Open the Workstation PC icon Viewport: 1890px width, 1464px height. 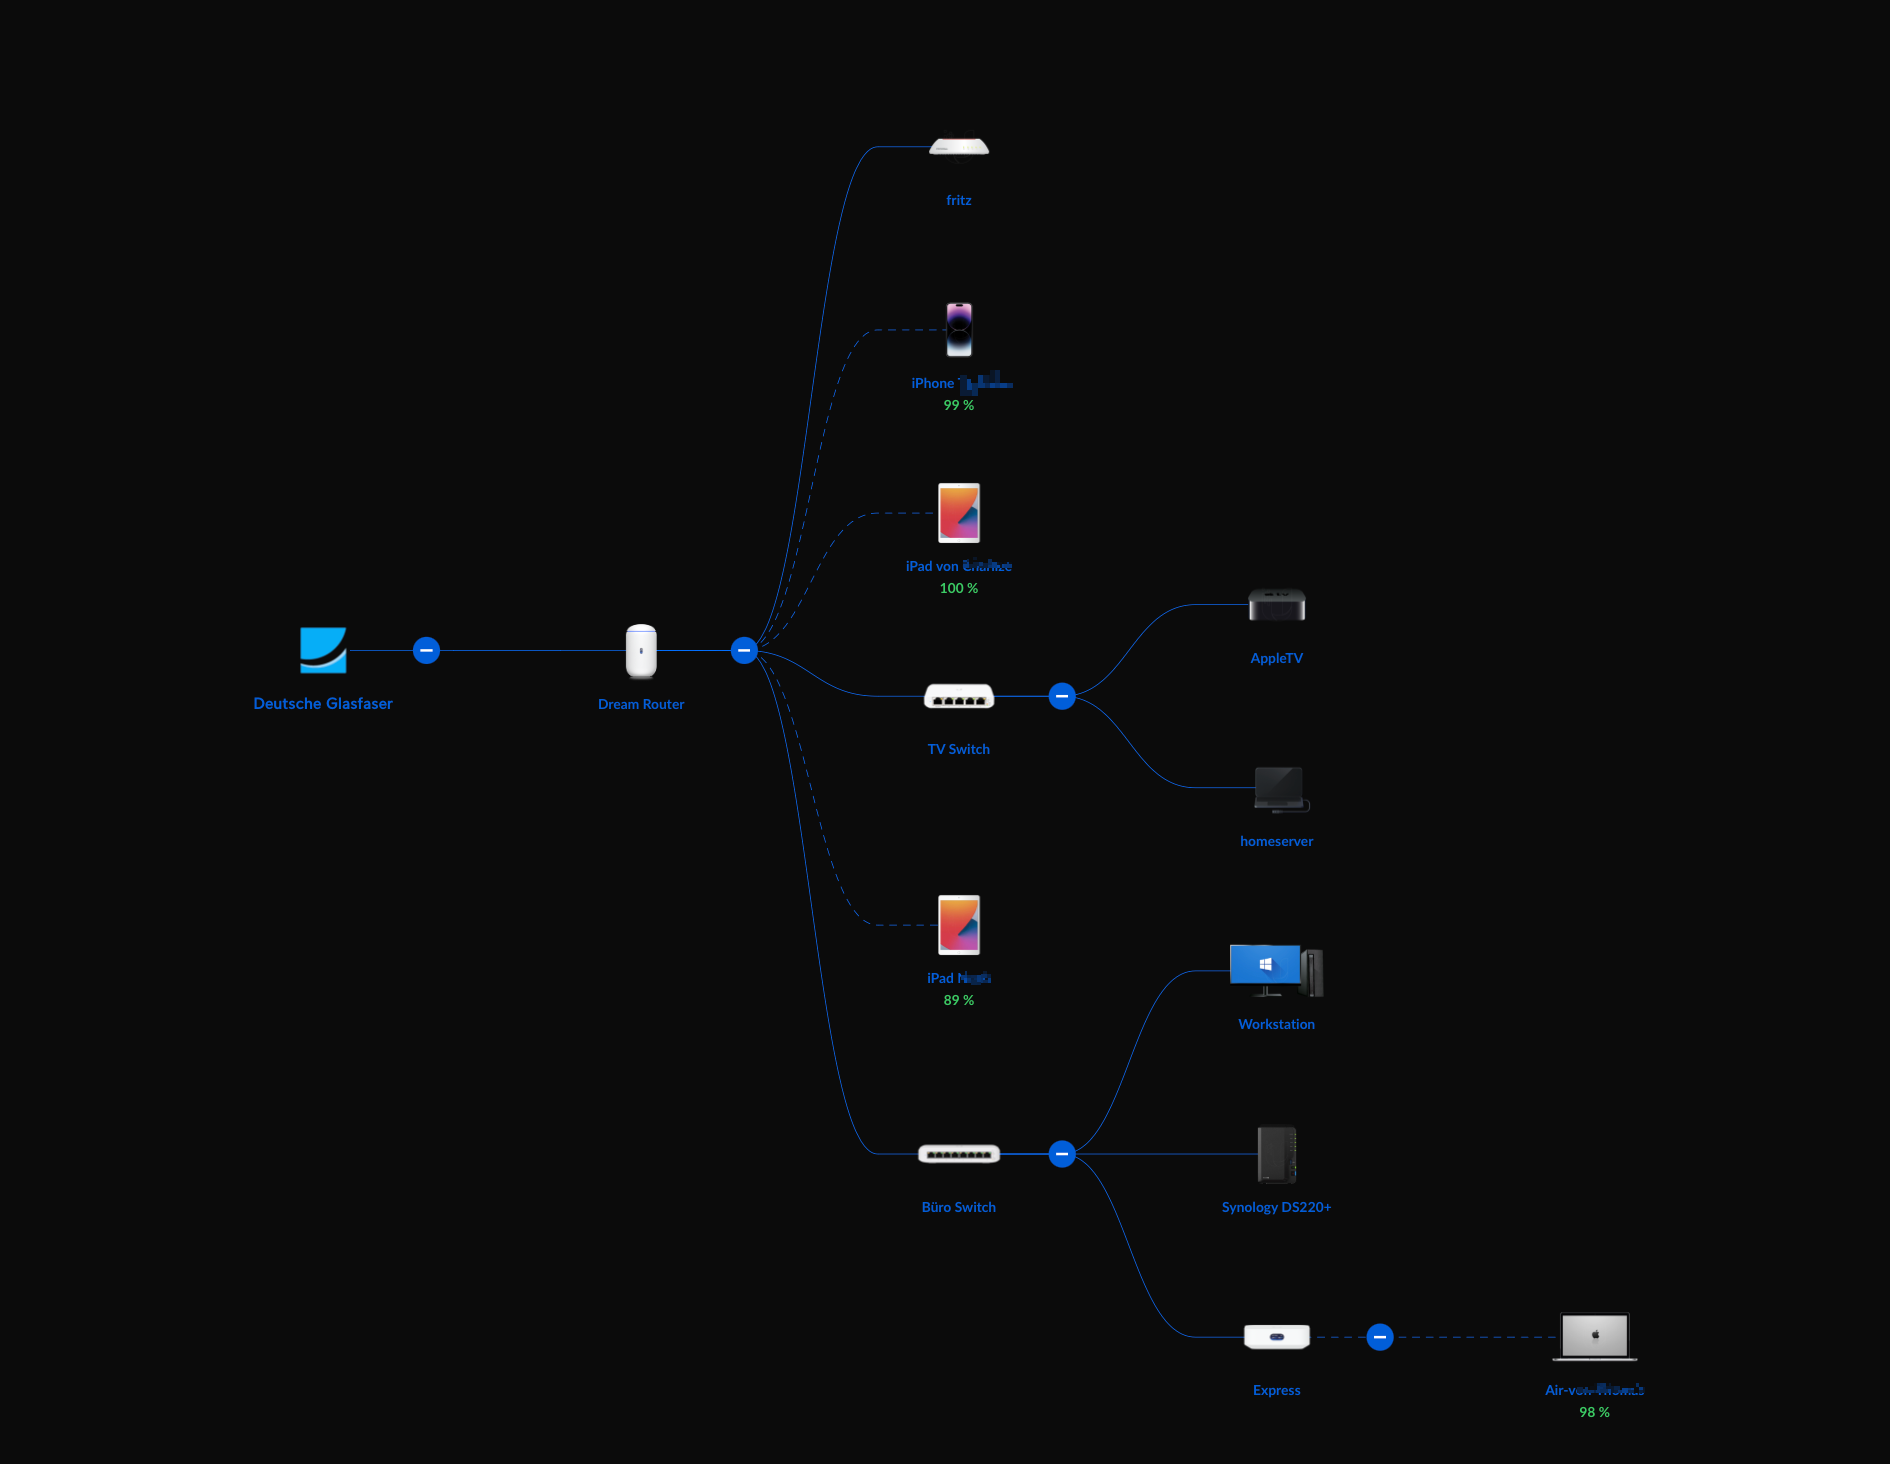(1277, 971)
